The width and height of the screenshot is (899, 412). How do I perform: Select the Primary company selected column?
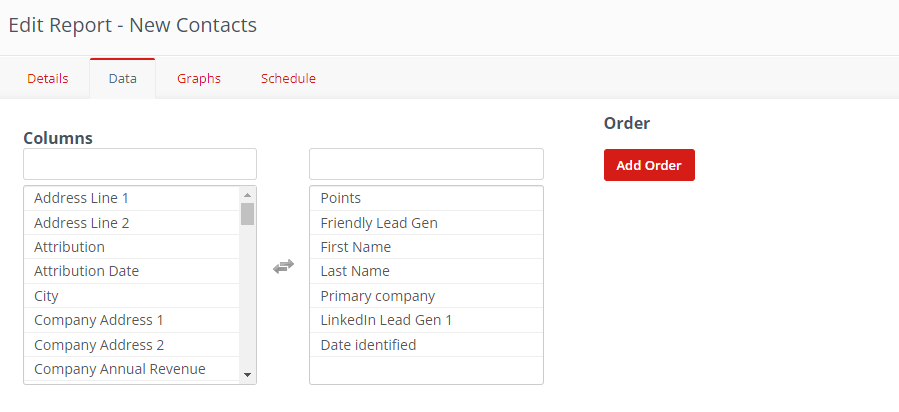[x=378, y=296]
